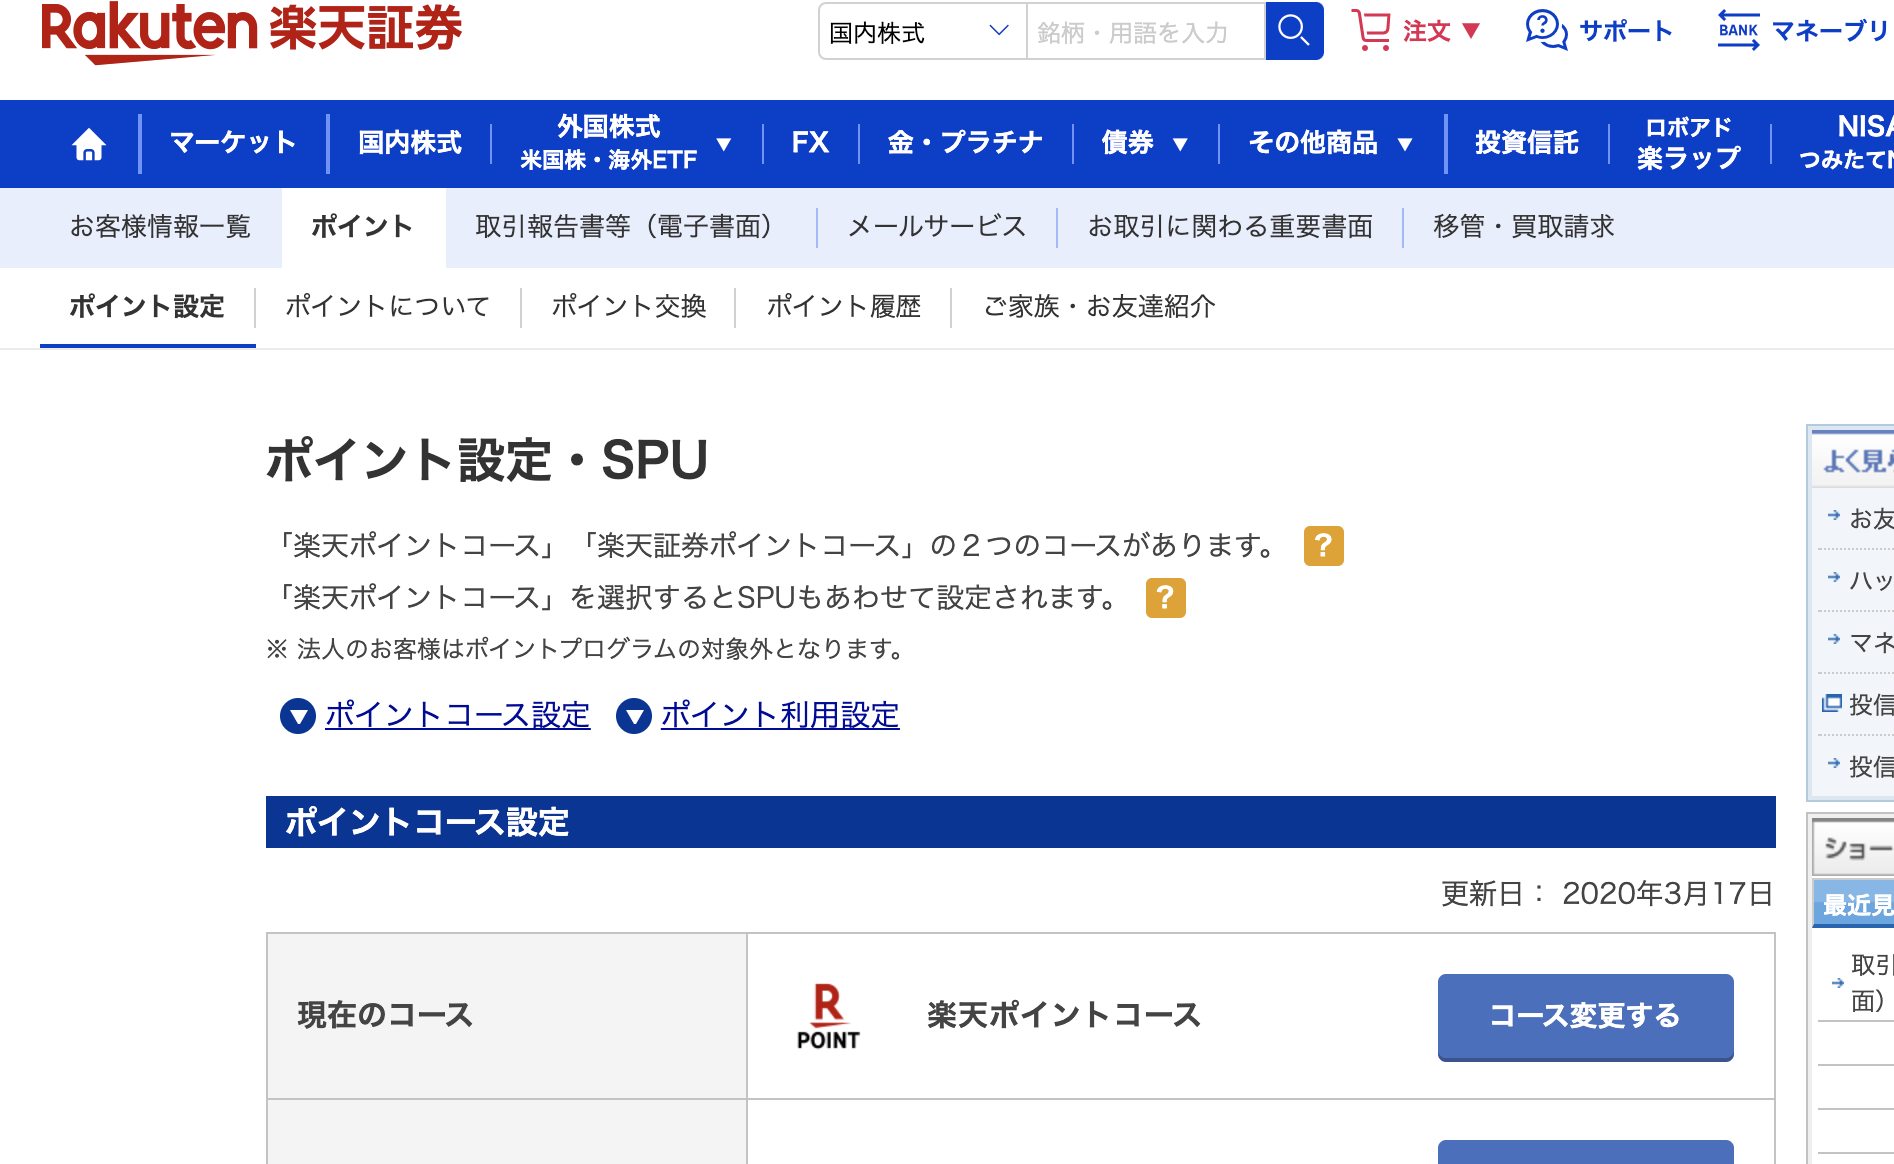This screenshot has width=1894, height=1164.
Task: Expand the 債券 navigation dropdown
Action: (x=1144, y=143)
